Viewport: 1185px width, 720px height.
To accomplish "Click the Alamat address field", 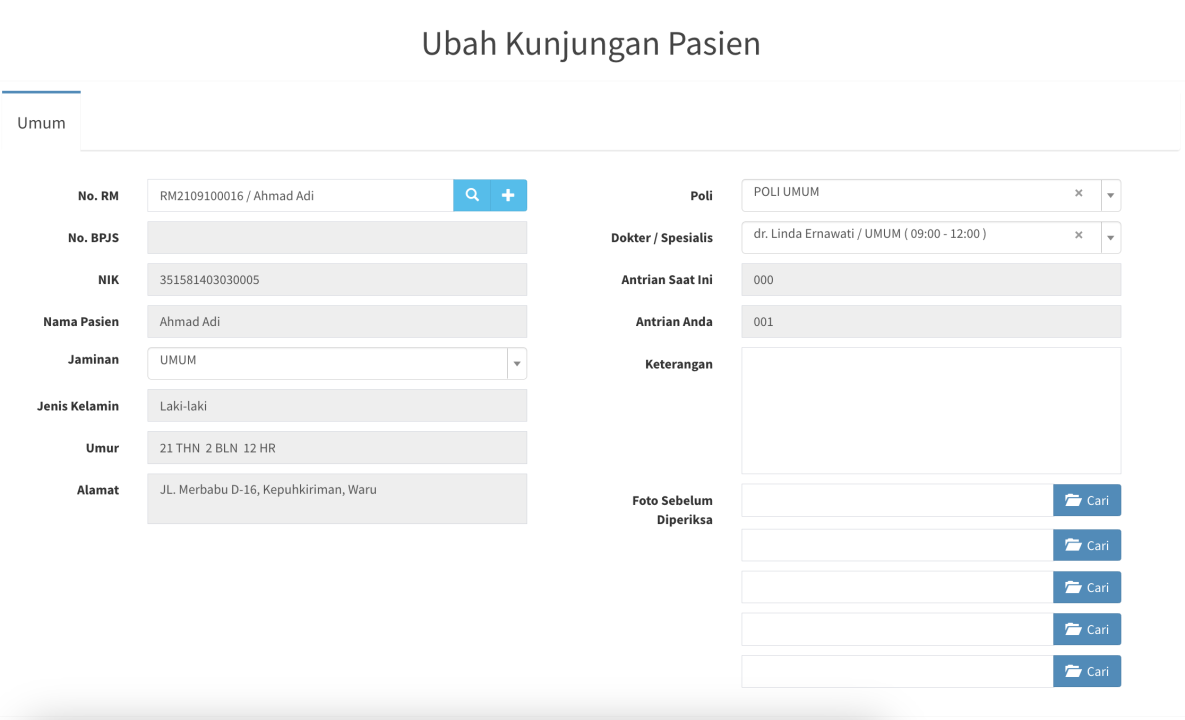I will click(x=336, y=498).
